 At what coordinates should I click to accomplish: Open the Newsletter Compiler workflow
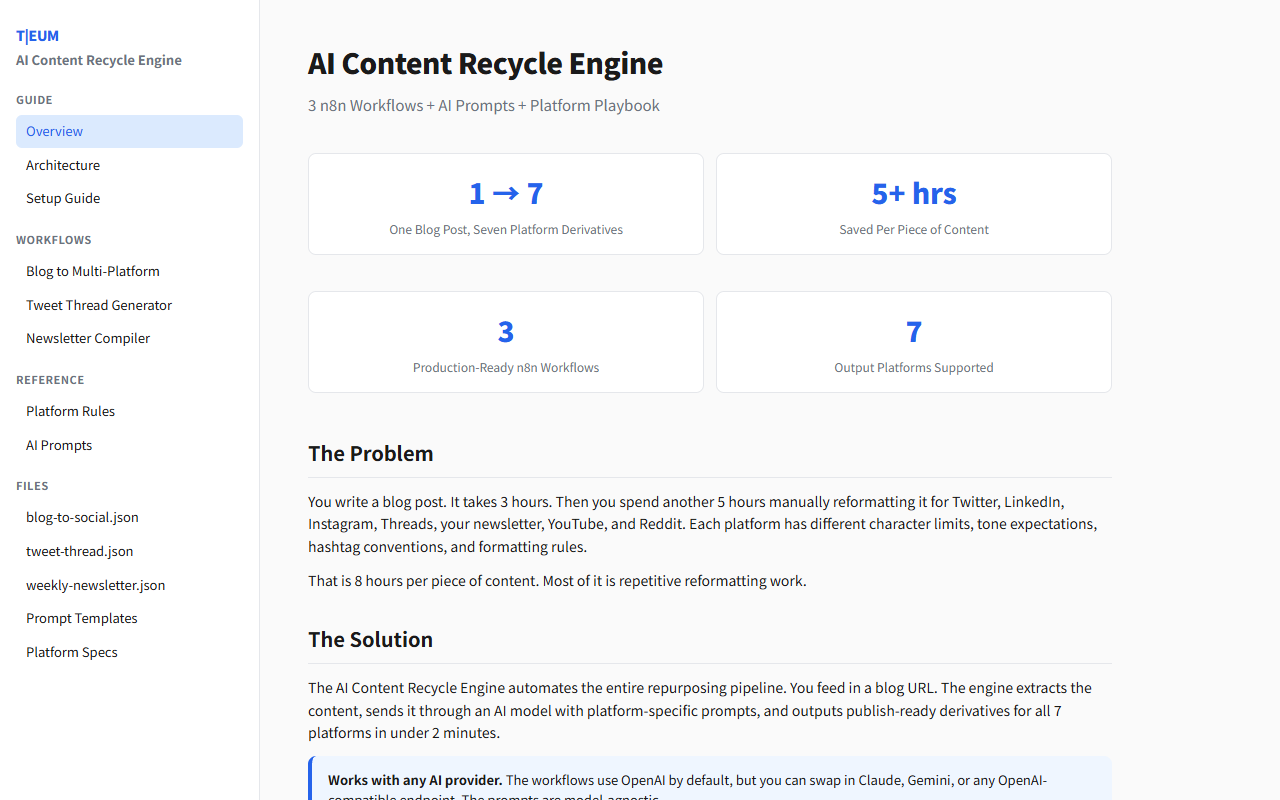click(x=88, y=338)
